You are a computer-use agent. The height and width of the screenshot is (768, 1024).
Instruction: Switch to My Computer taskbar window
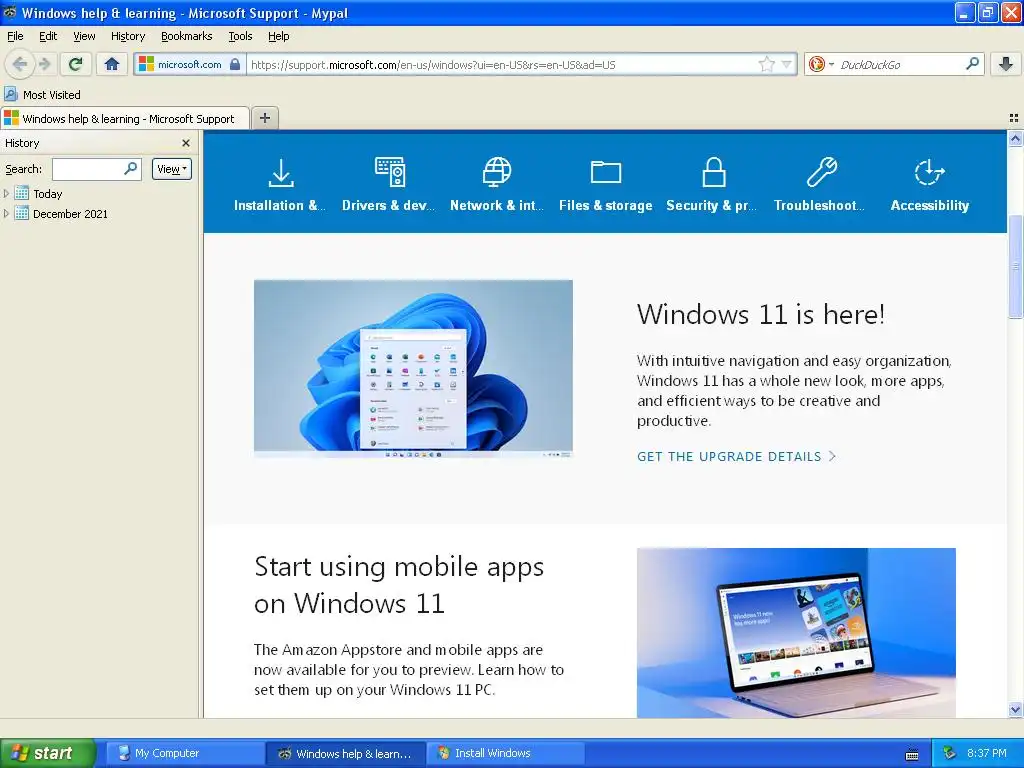click(x=185, y=753)
